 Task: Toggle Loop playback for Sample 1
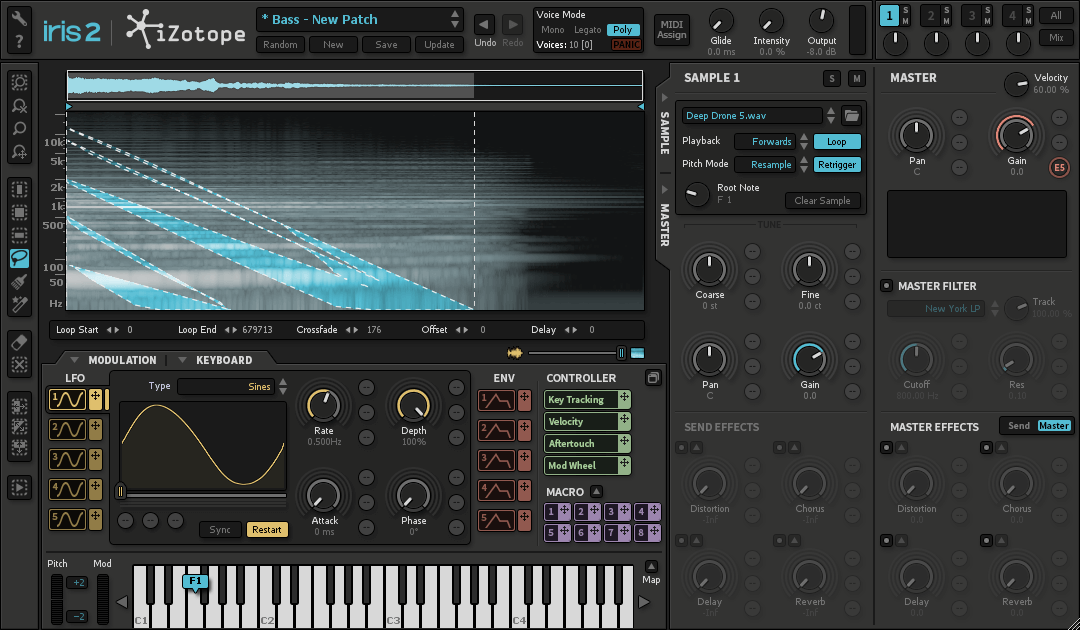837,142
